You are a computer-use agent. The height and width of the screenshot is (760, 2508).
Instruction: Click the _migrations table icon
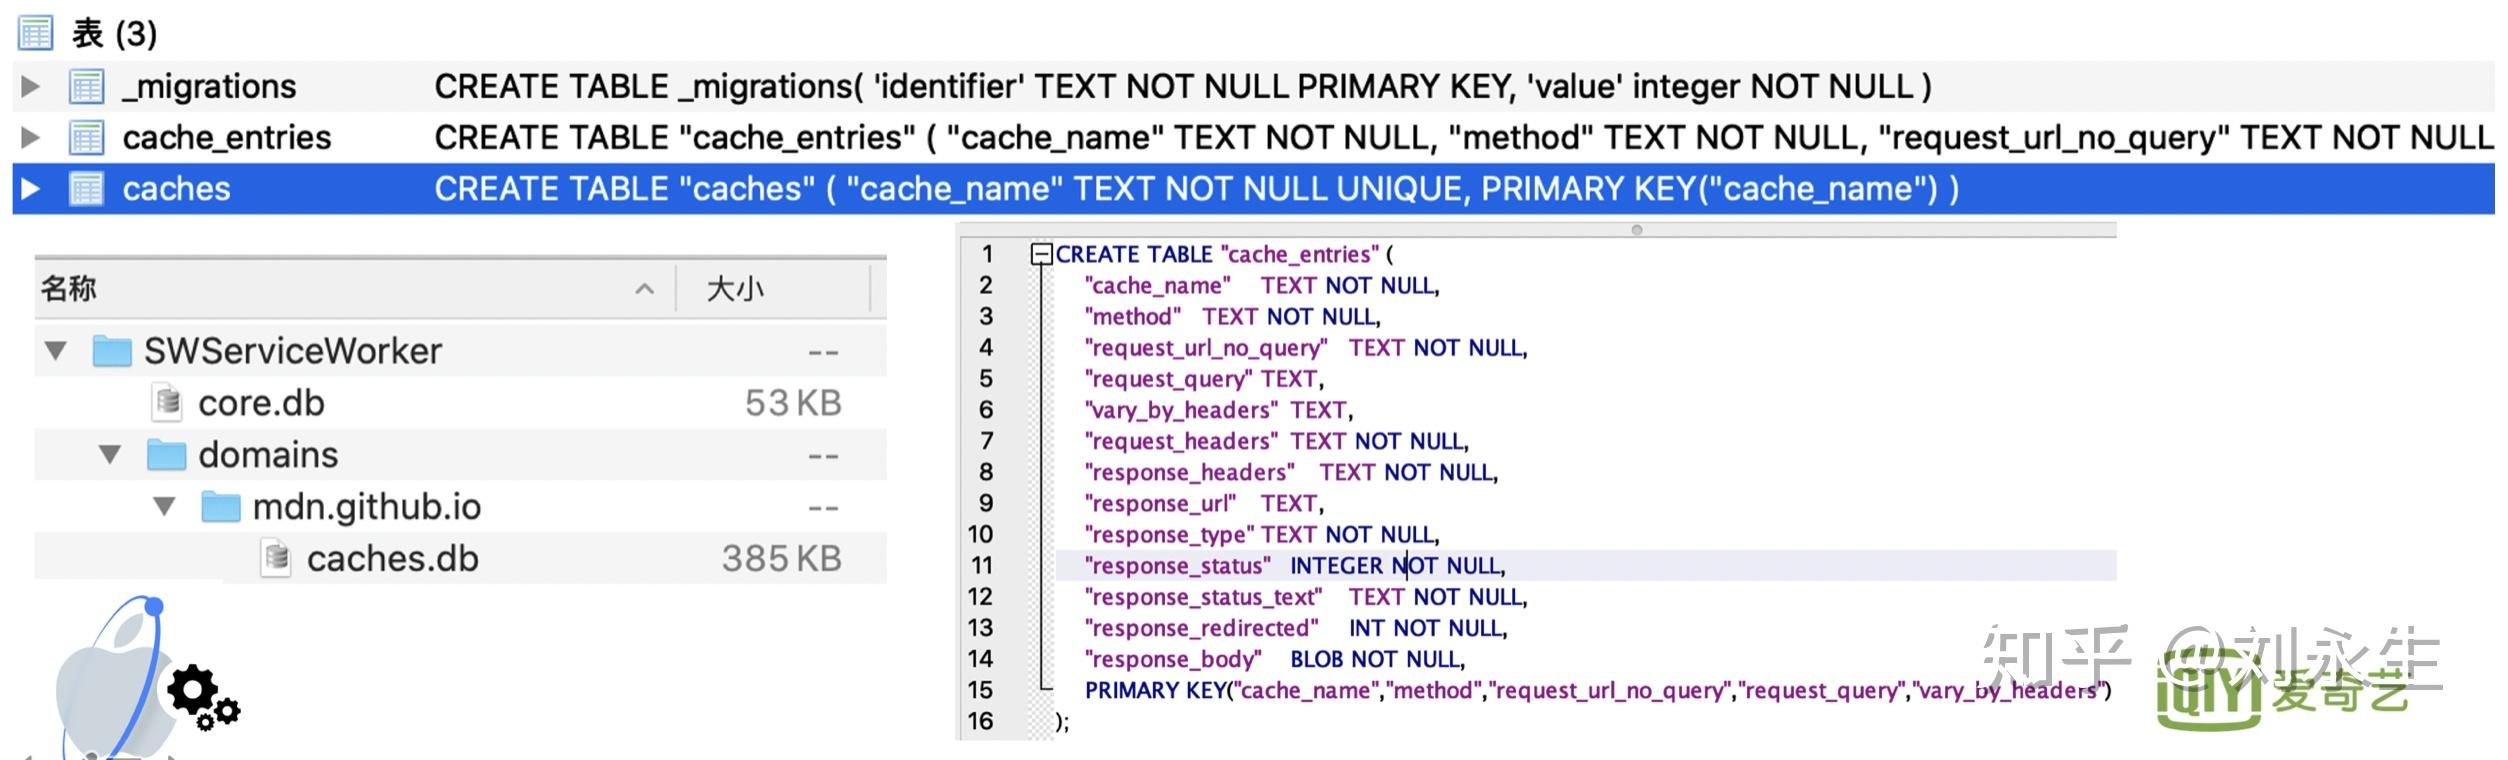86,87
